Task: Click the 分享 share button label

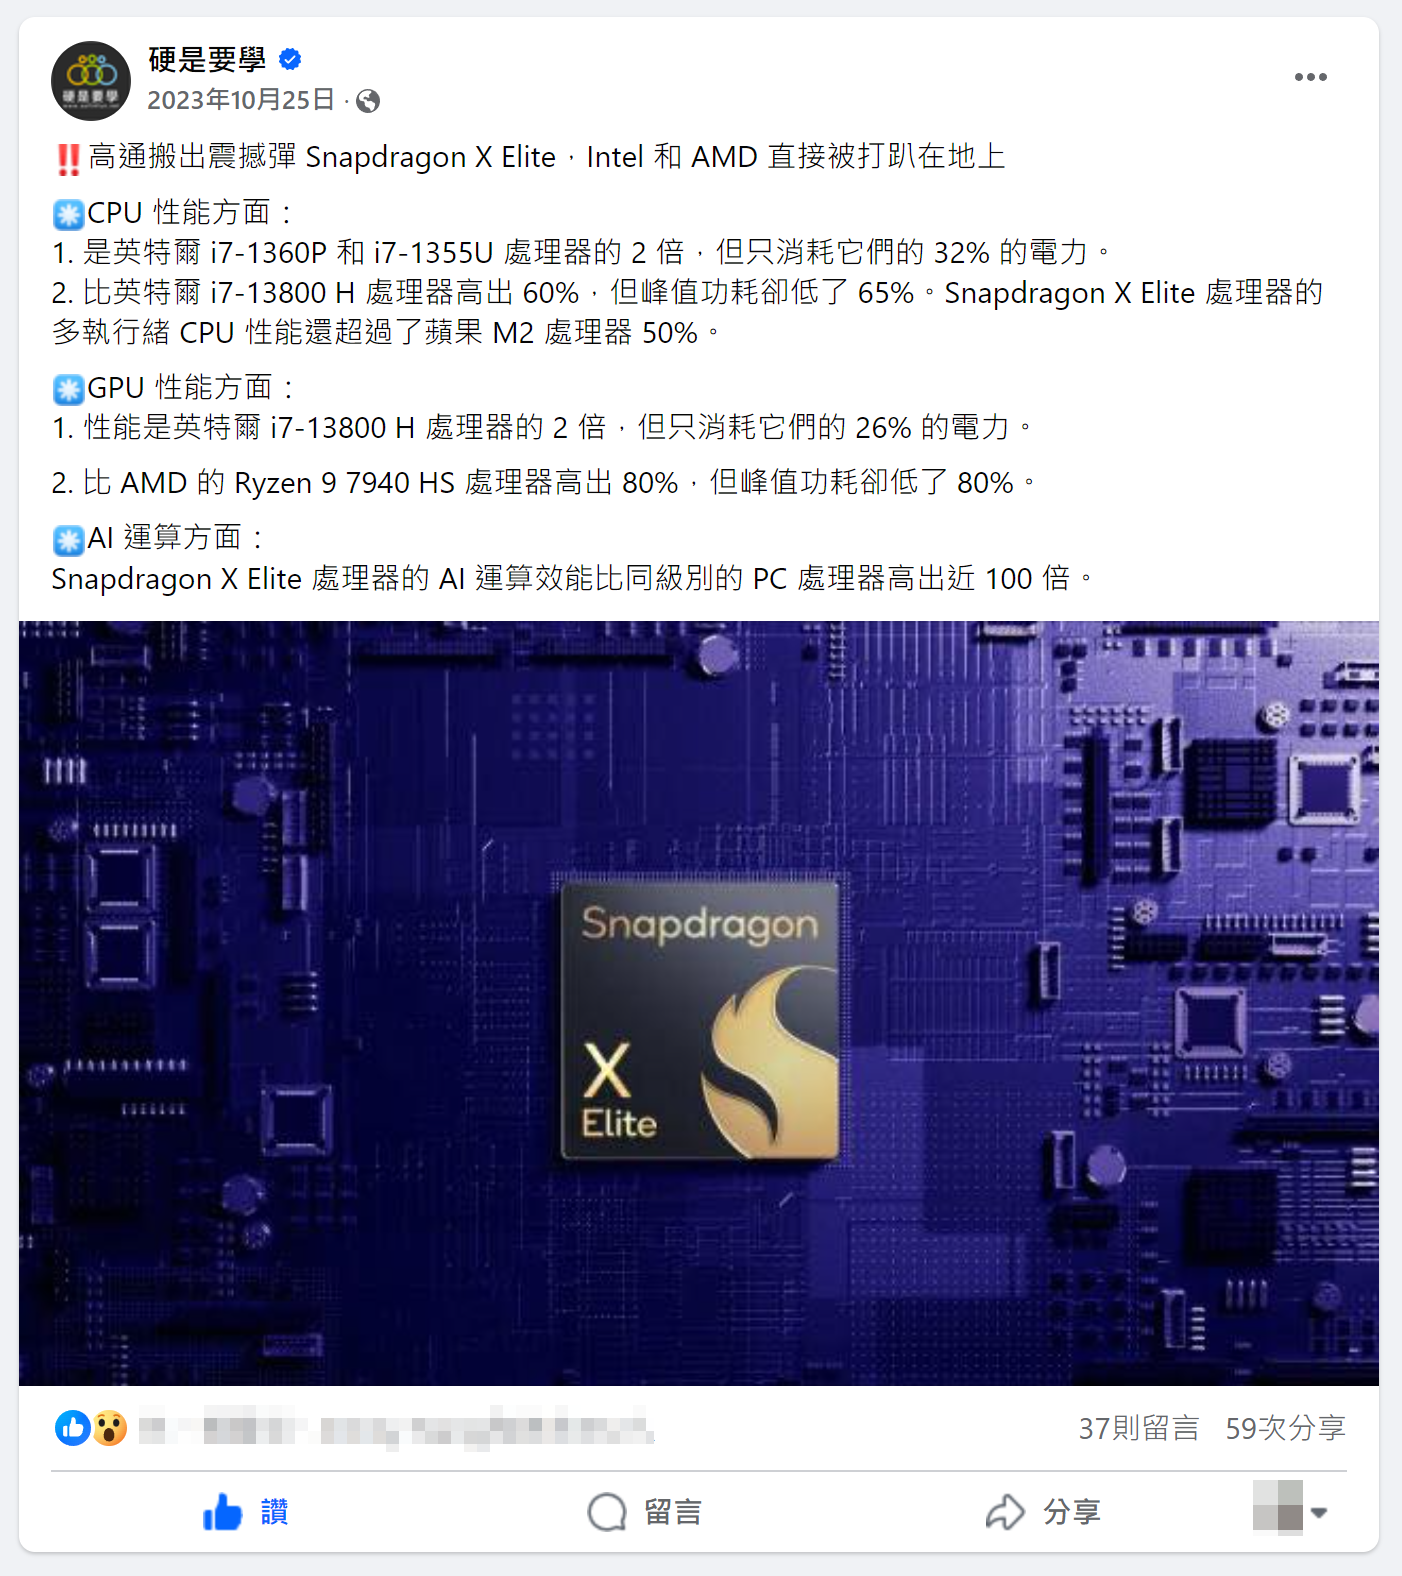Action: (x=1072, y=1512)
